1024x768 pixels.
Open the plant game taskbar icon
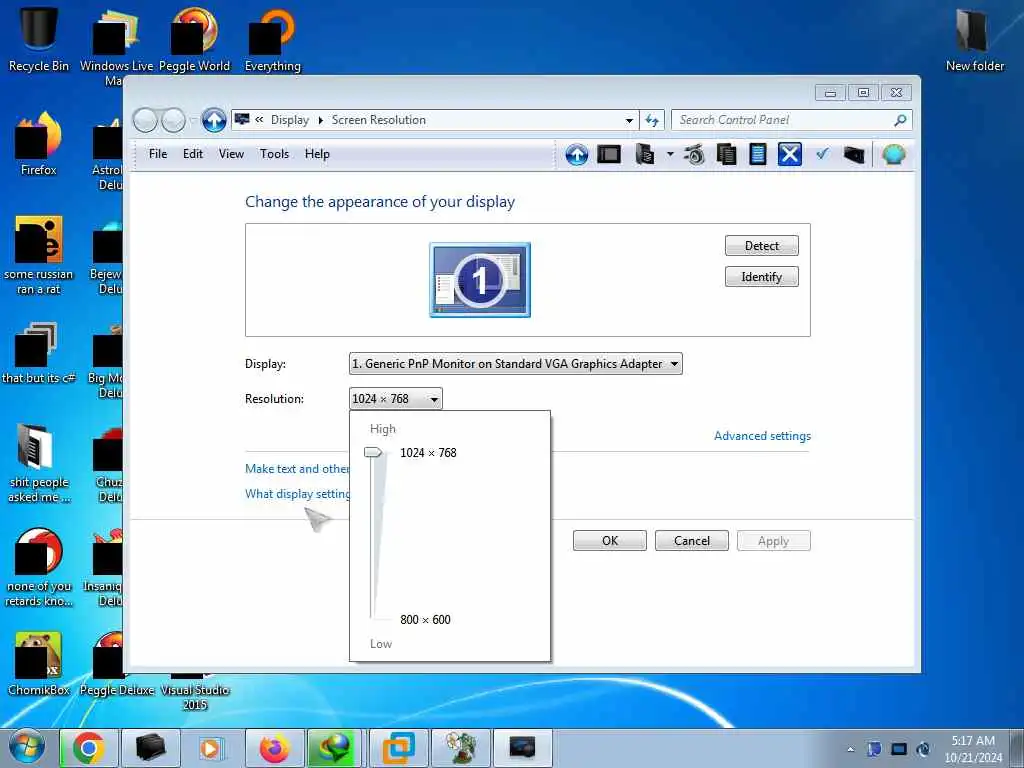tap(460, 748)
